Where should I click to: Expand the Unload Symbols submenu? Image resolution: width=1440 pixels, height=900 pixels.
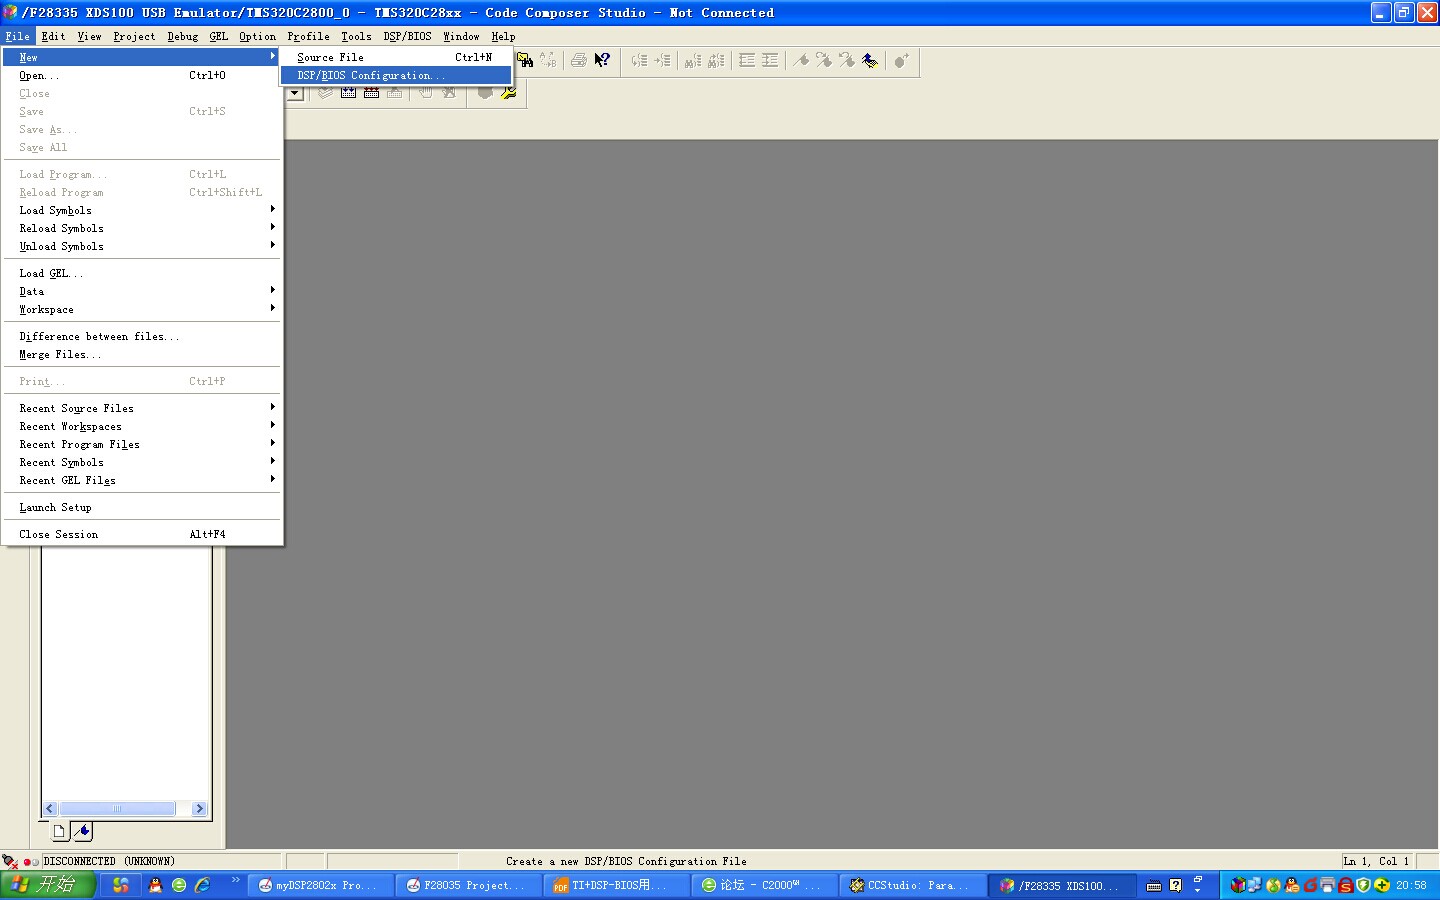point(142,246)
